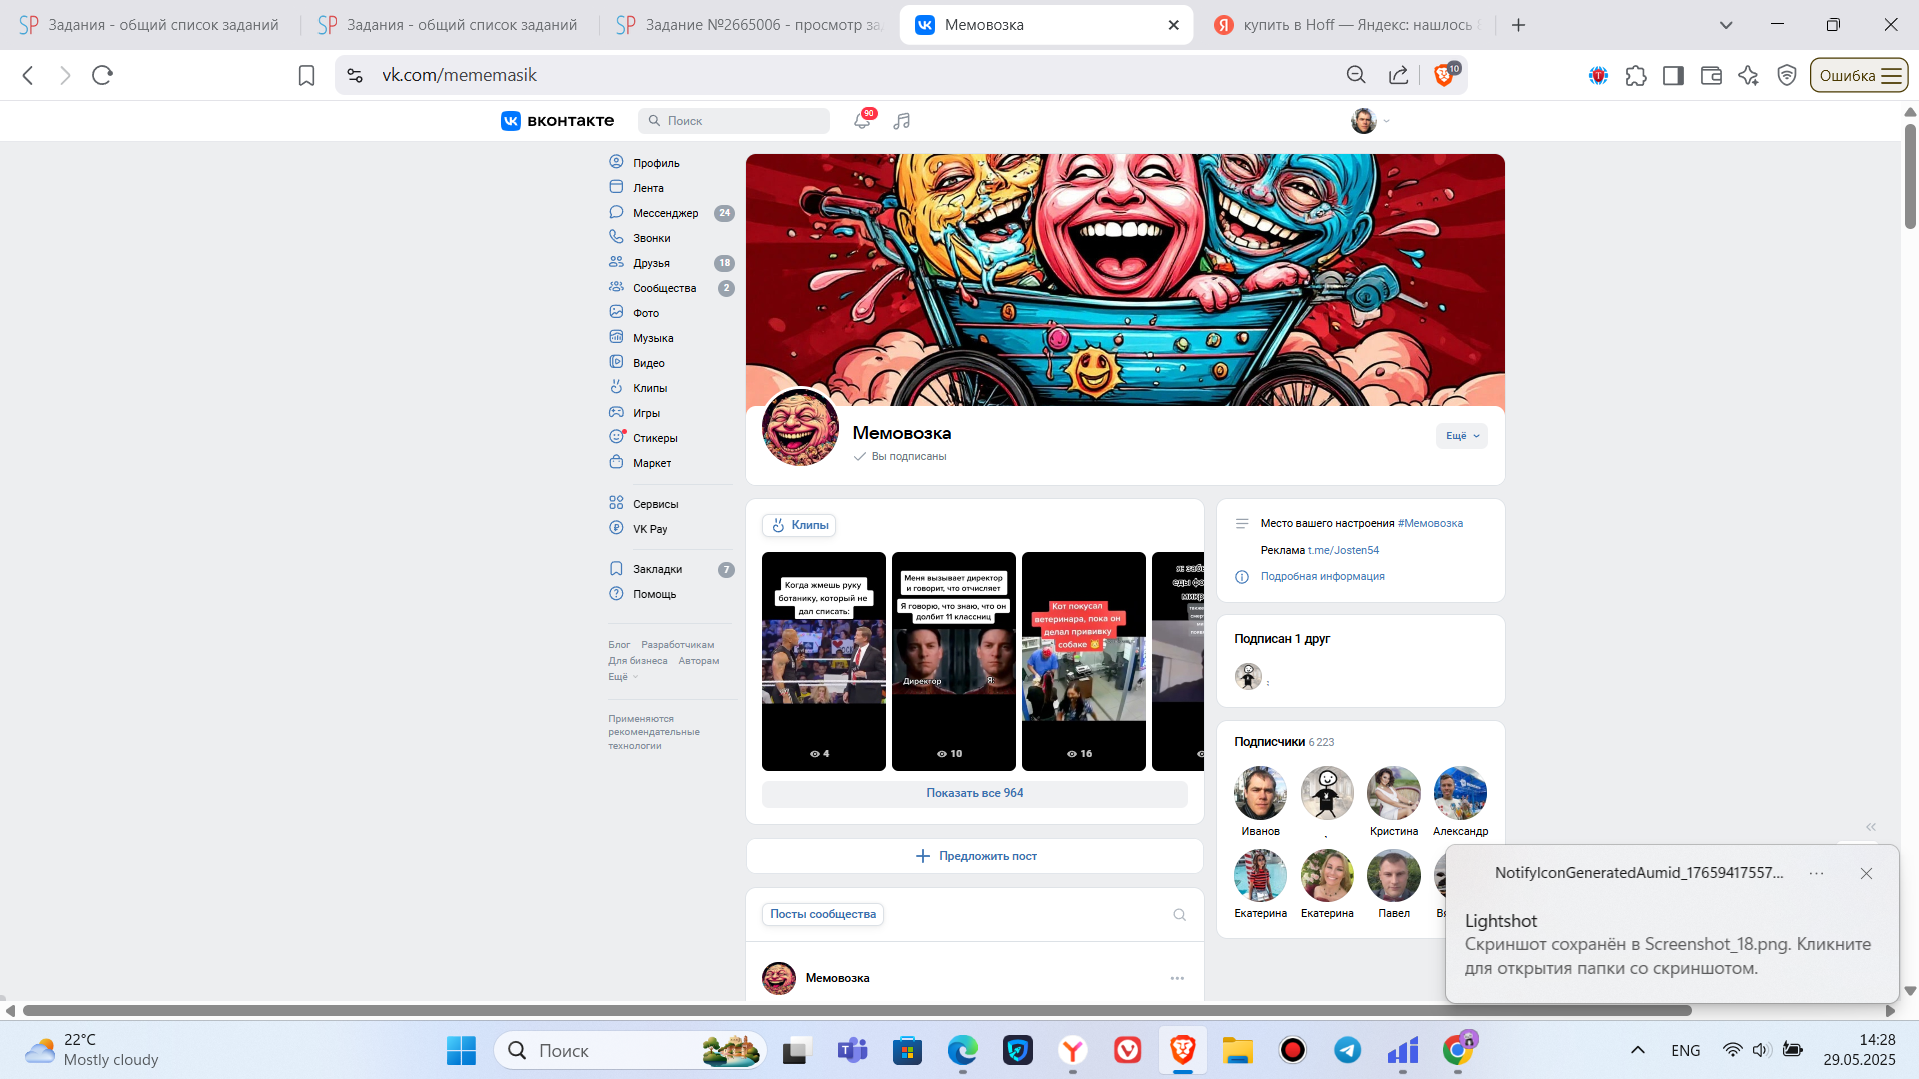The height and width of the screenshot is (1079, 1919).
Task: Click the Маркет sidebar icon
Action: click(617, 462)
